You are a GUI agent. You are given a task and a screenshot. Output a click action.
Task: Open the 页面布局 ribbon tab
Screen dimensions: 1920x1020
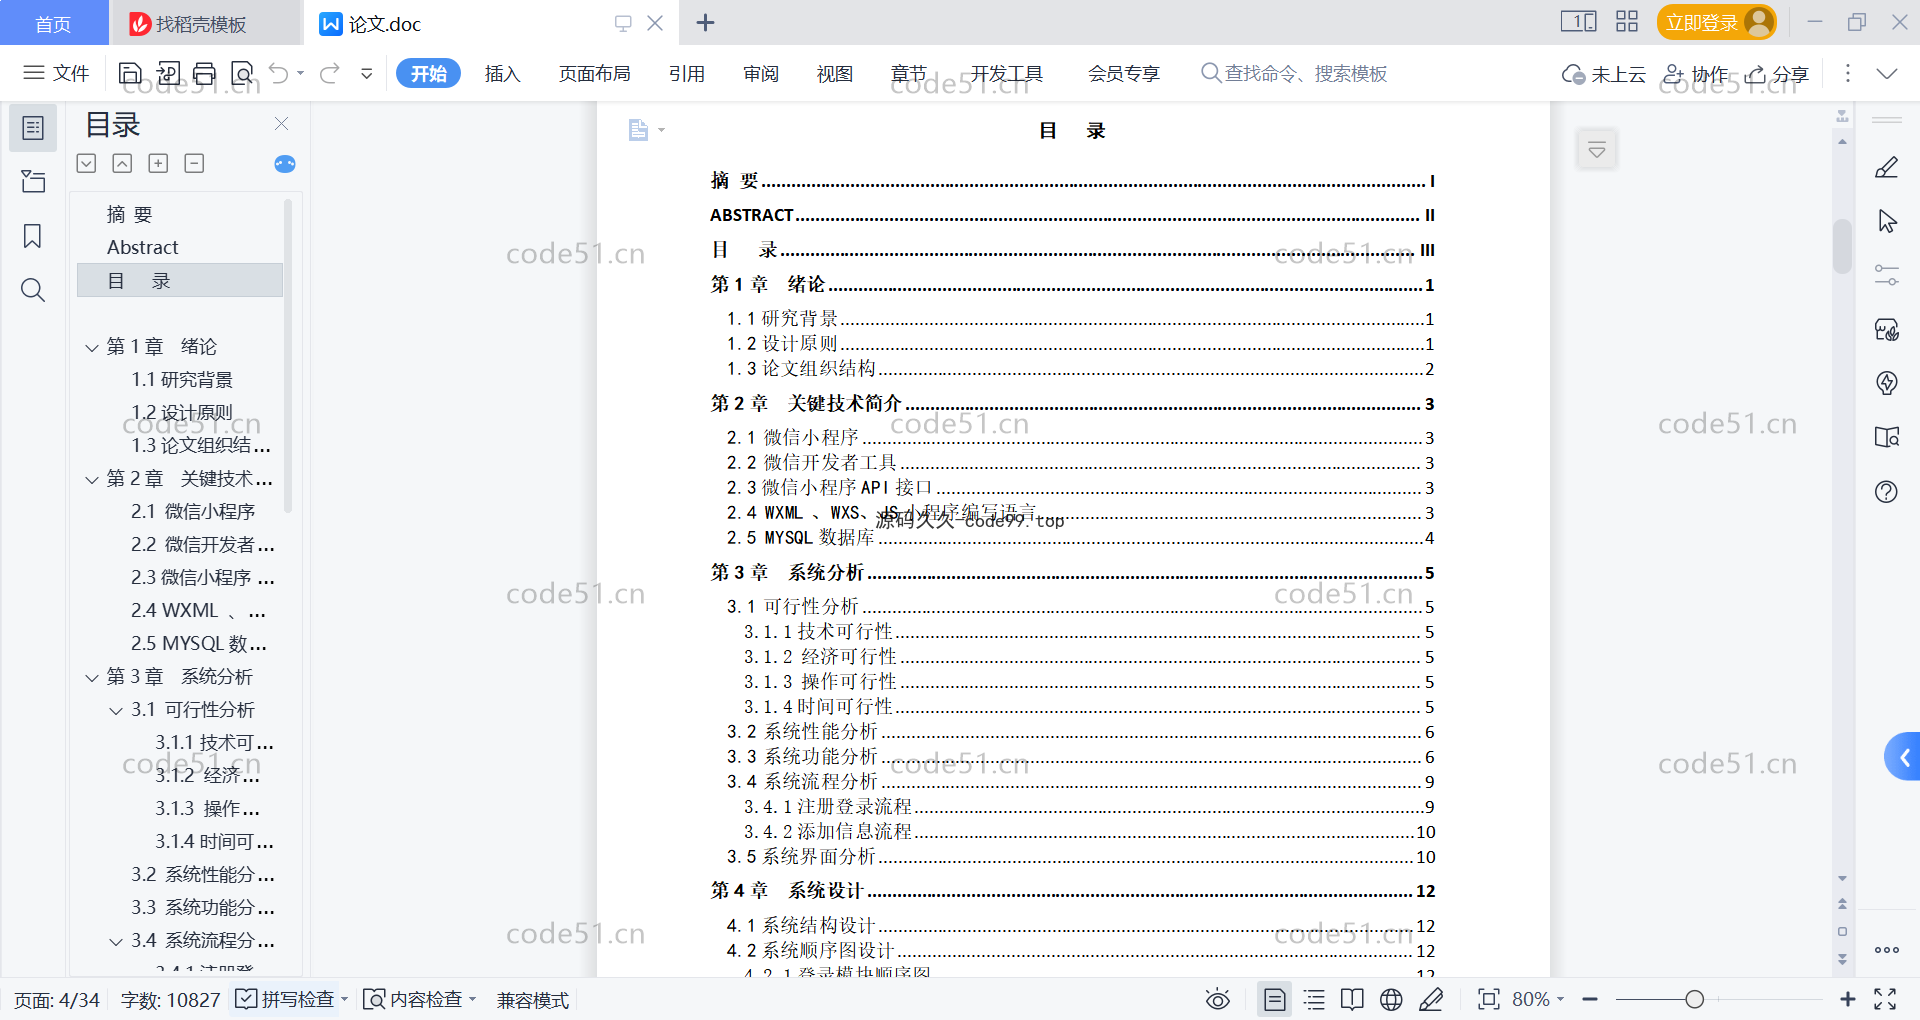tap(594, 73)
